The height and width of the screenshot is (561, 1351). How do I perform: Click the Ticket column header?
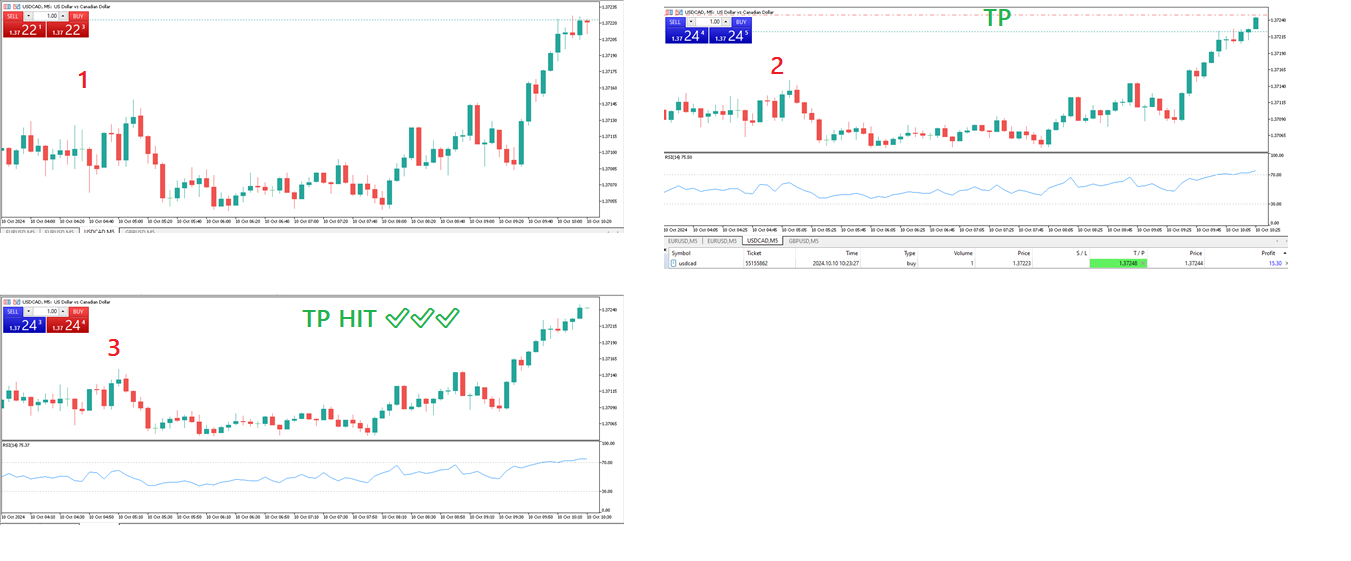tap(753, 253)
